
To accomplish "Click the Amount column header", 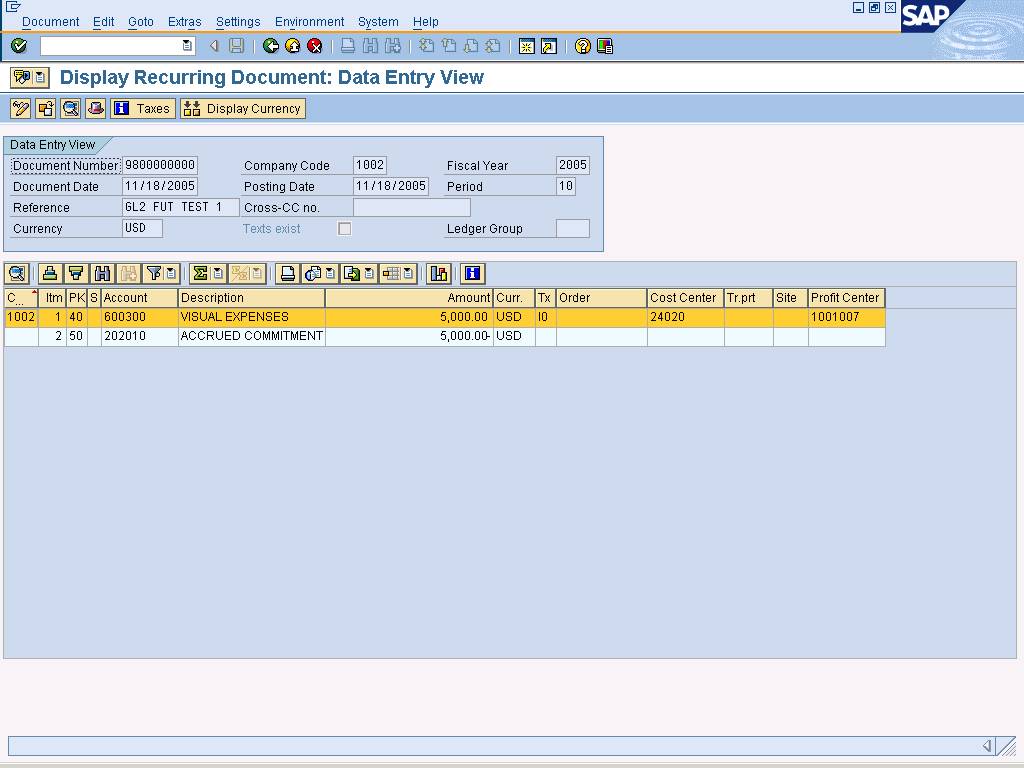I will pos(409,298).
